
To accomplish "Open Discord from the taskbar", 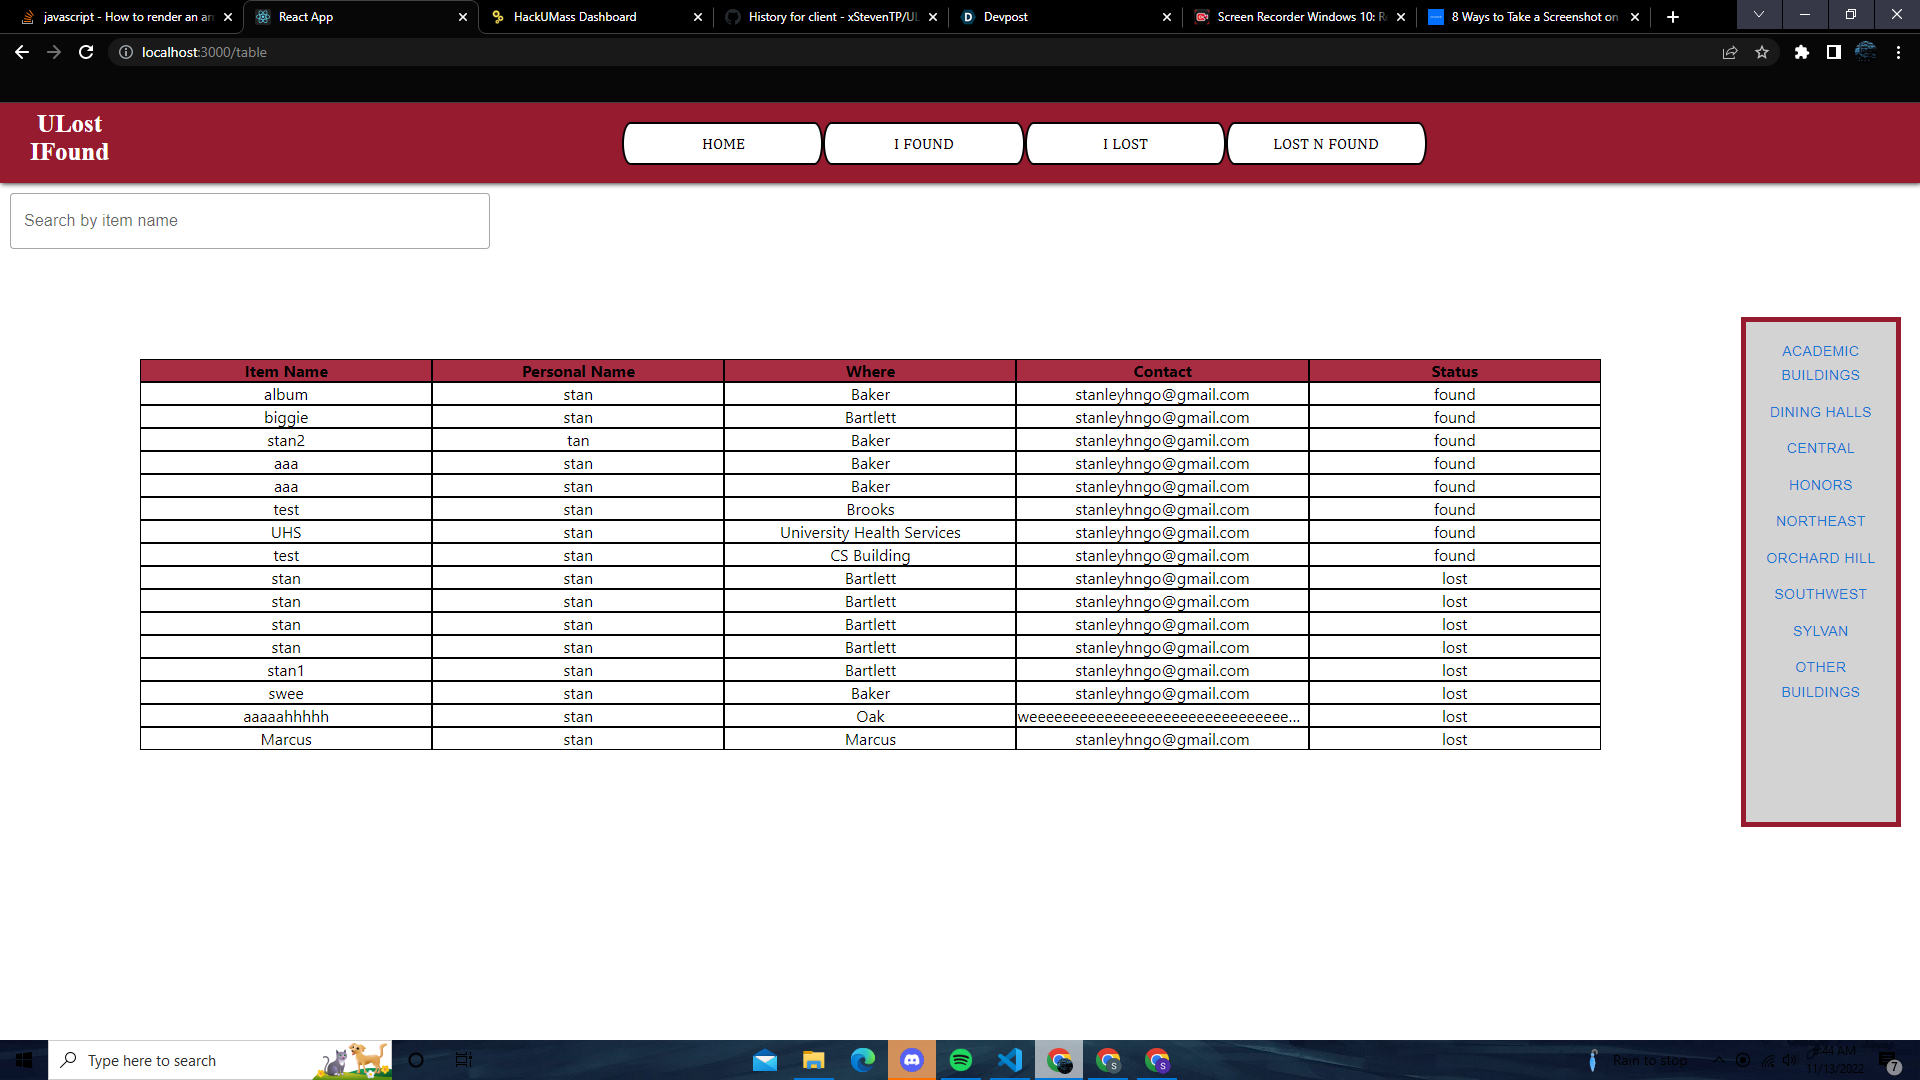I will 911,1060.
